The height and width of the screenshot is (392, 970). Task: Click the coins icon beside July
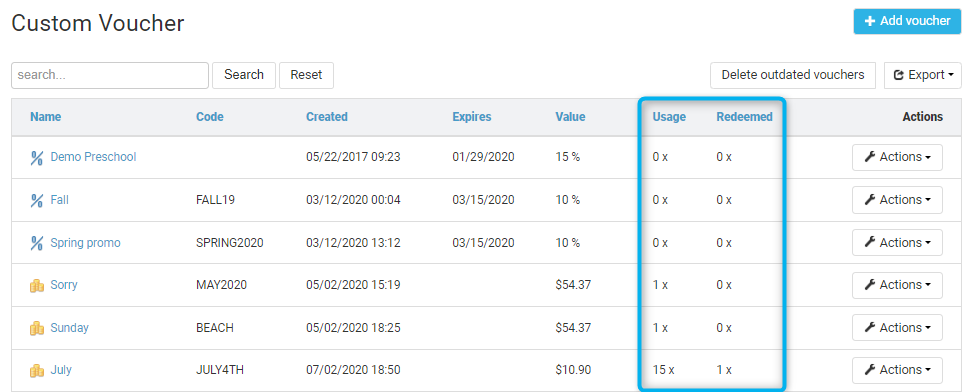pos(37,370)
